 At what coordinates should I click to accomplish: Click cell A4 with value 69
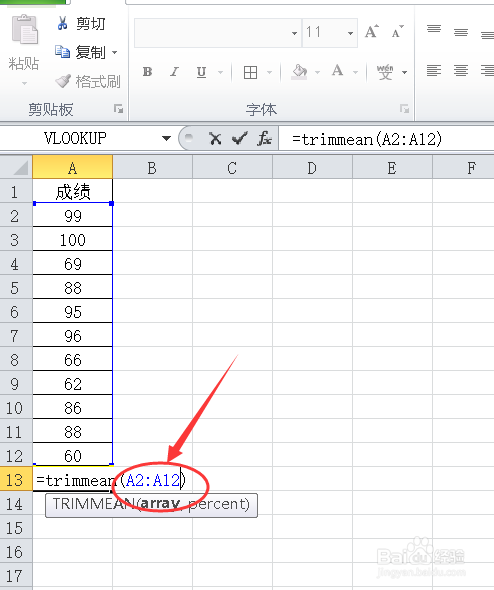coord(73,263)
